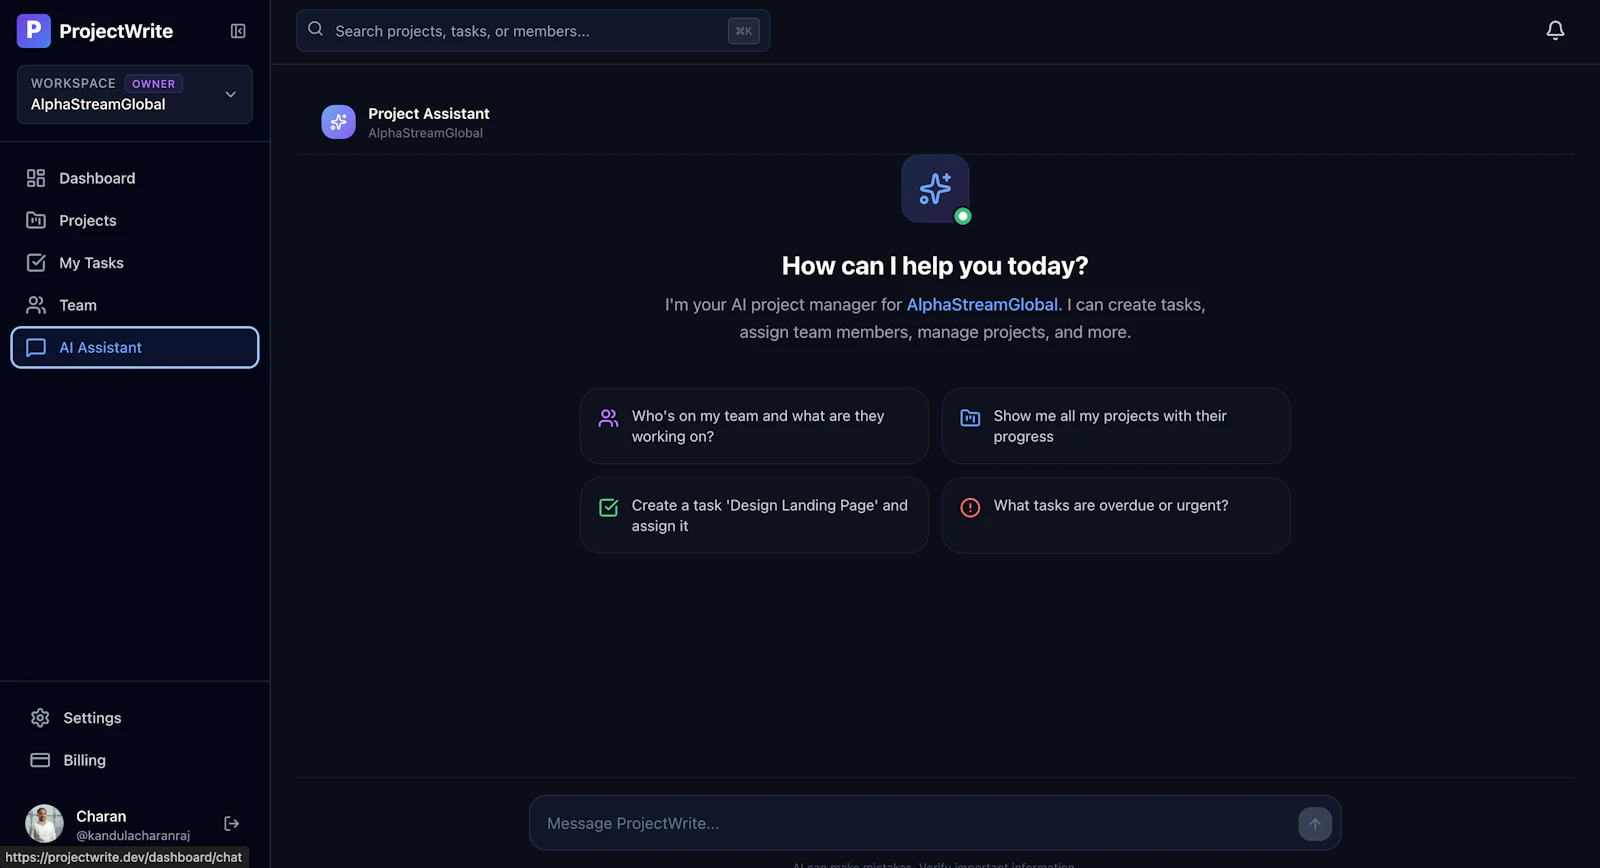
Task: Click the Project Assistant title text
Action: pos(429,114)
